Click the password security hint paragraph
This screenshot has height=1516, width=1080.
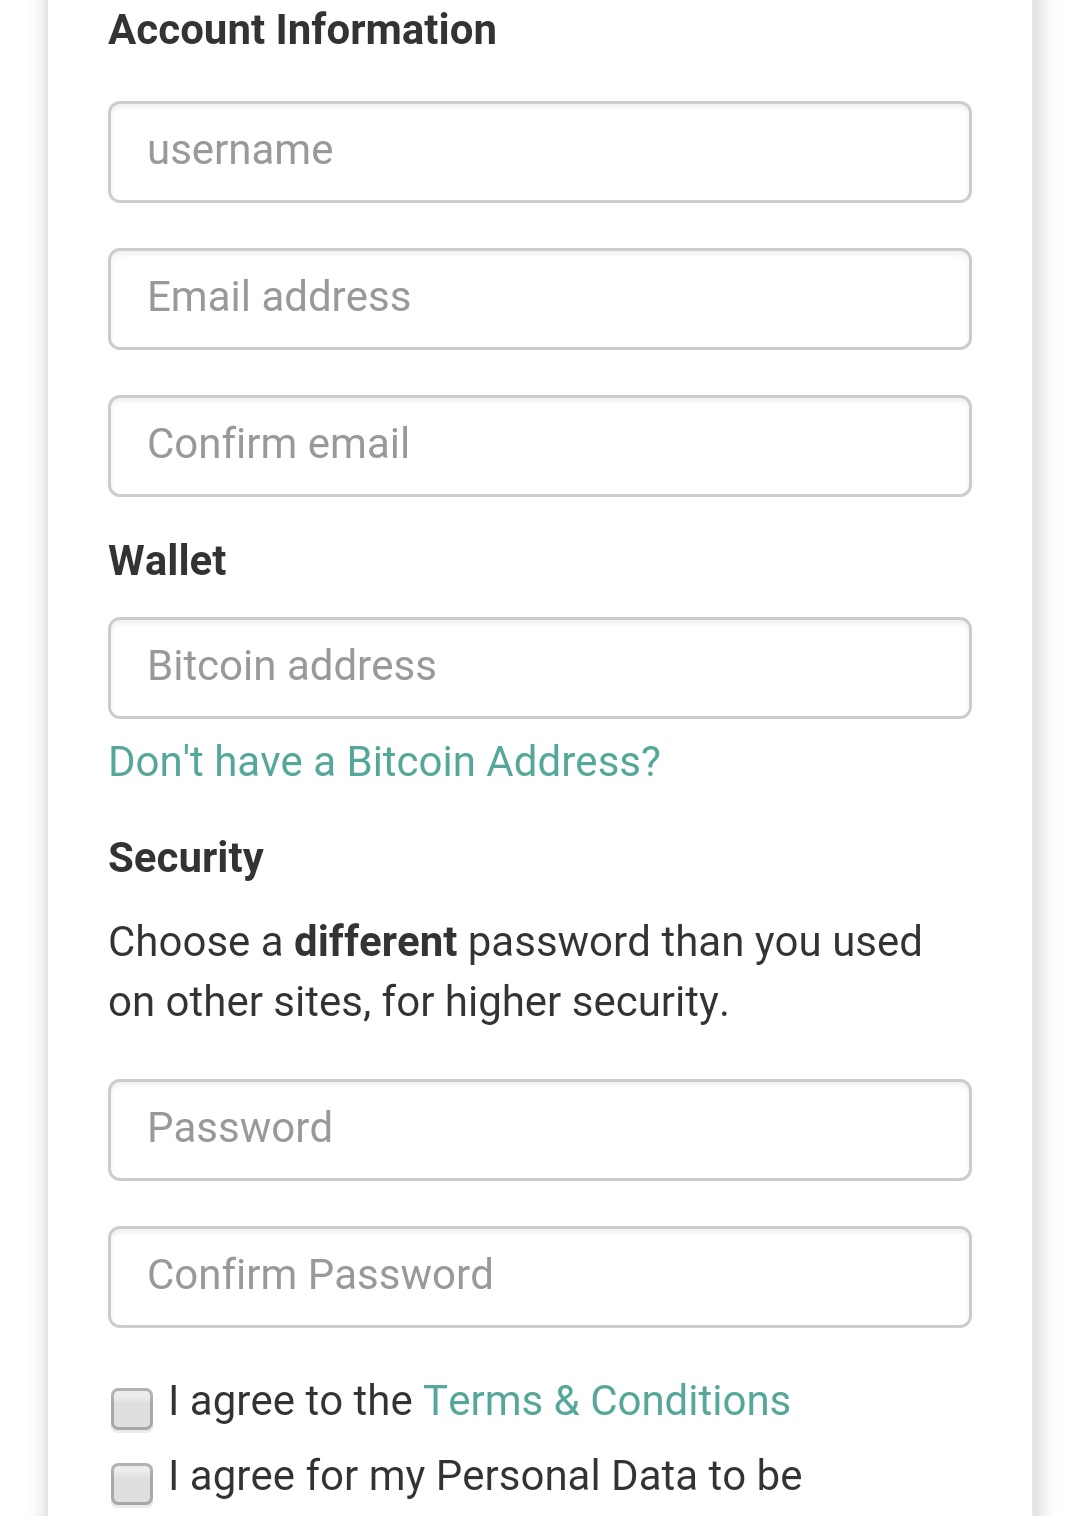pos(515,972)
